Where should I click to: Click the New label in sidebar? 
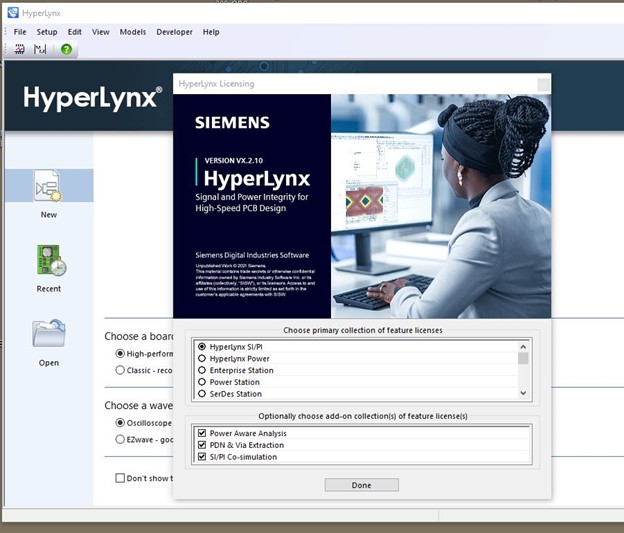pos(49,215)
